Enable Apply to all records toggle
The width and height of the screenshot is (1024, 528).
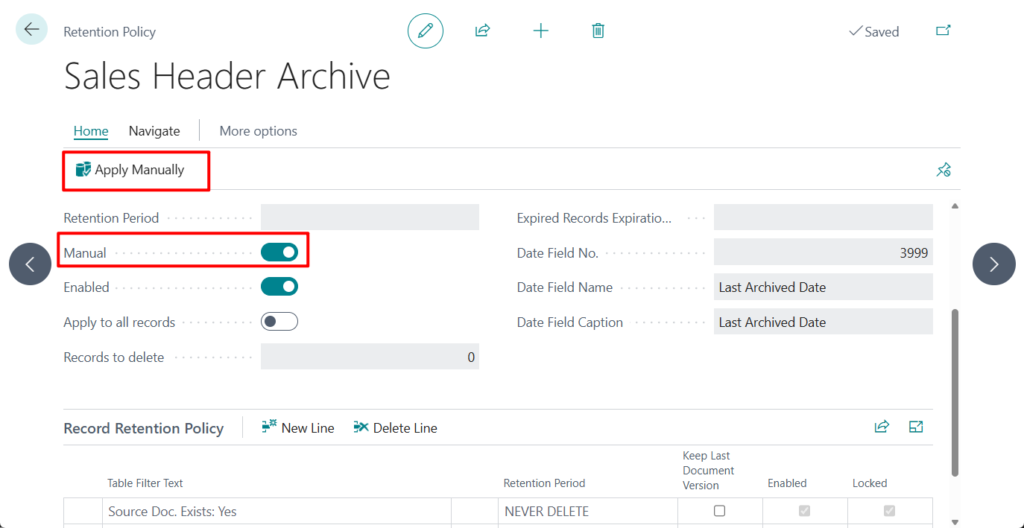[x=279, y=322]
